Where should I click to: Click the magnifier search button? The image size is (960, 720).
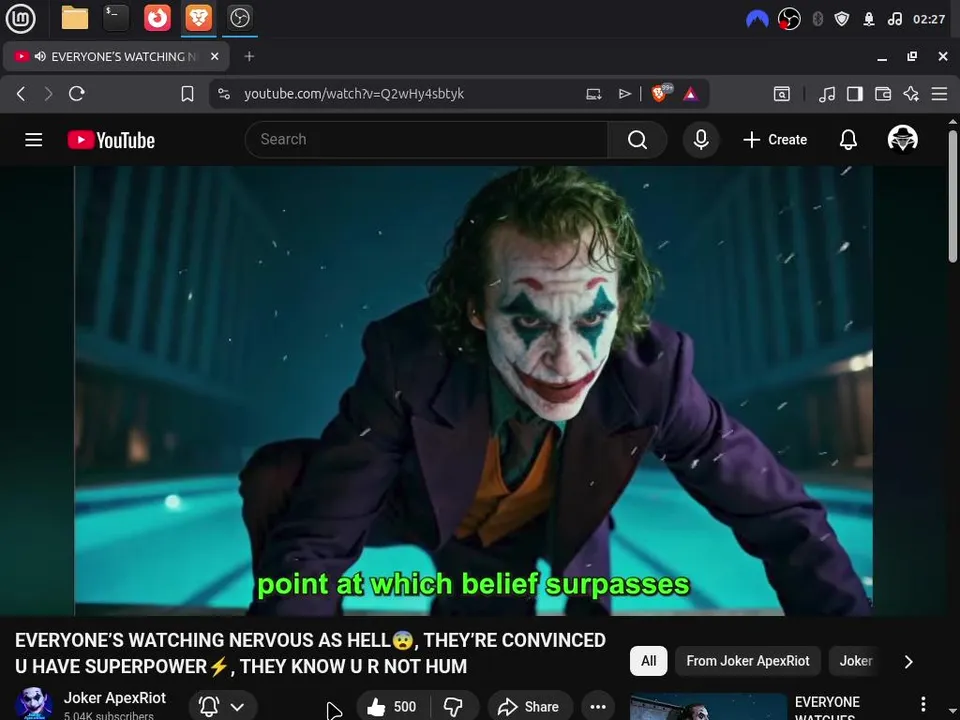tap(637, 140)
